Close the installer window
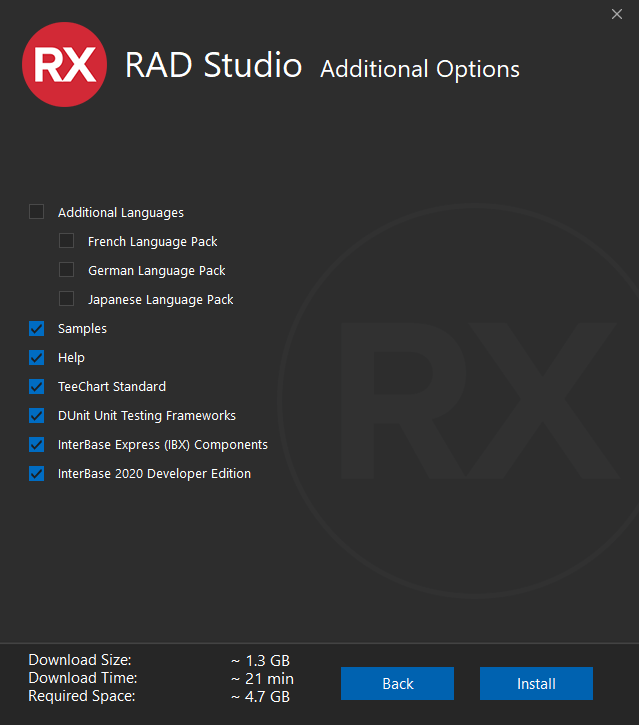Viewport: 639px width, 725px height. tap(617, 14)
